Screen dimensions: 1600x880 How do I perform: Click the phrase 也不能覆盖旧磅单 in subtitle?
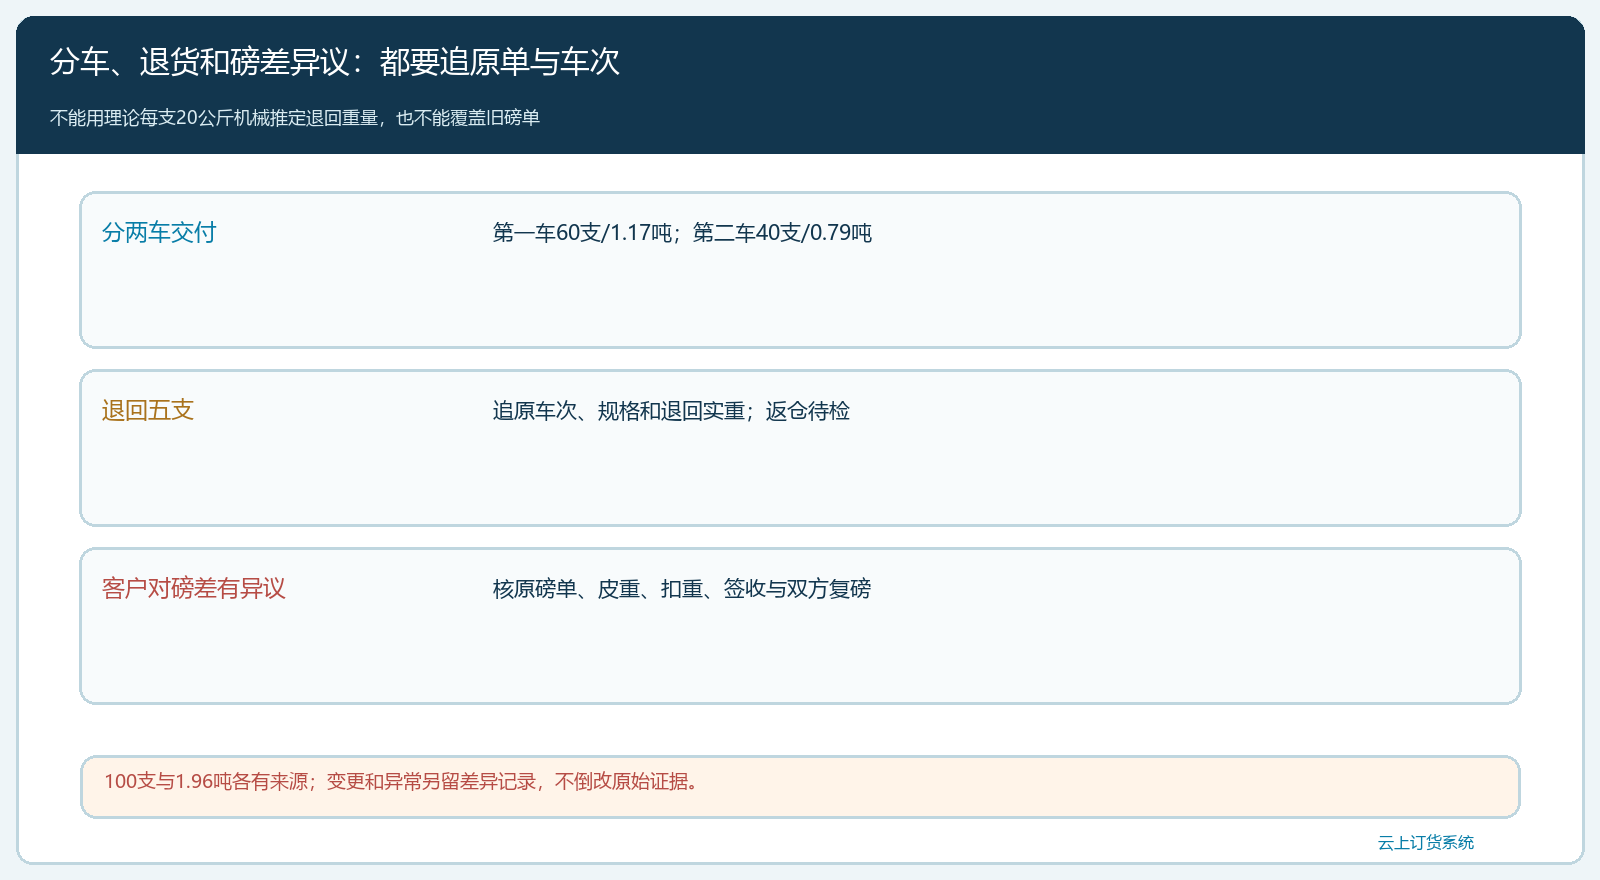click(468, 118)
